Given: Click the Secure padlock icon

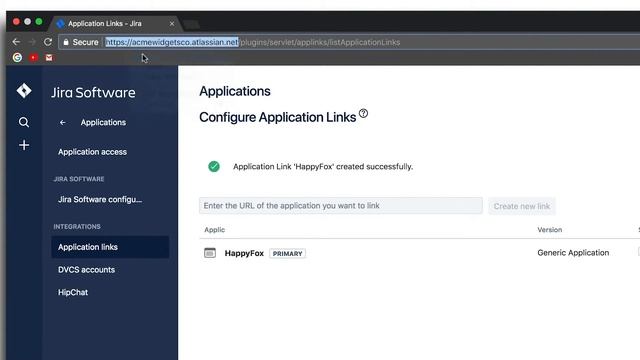Looking at the screenshot, I should pyautogui.click(x=66, y=42).
